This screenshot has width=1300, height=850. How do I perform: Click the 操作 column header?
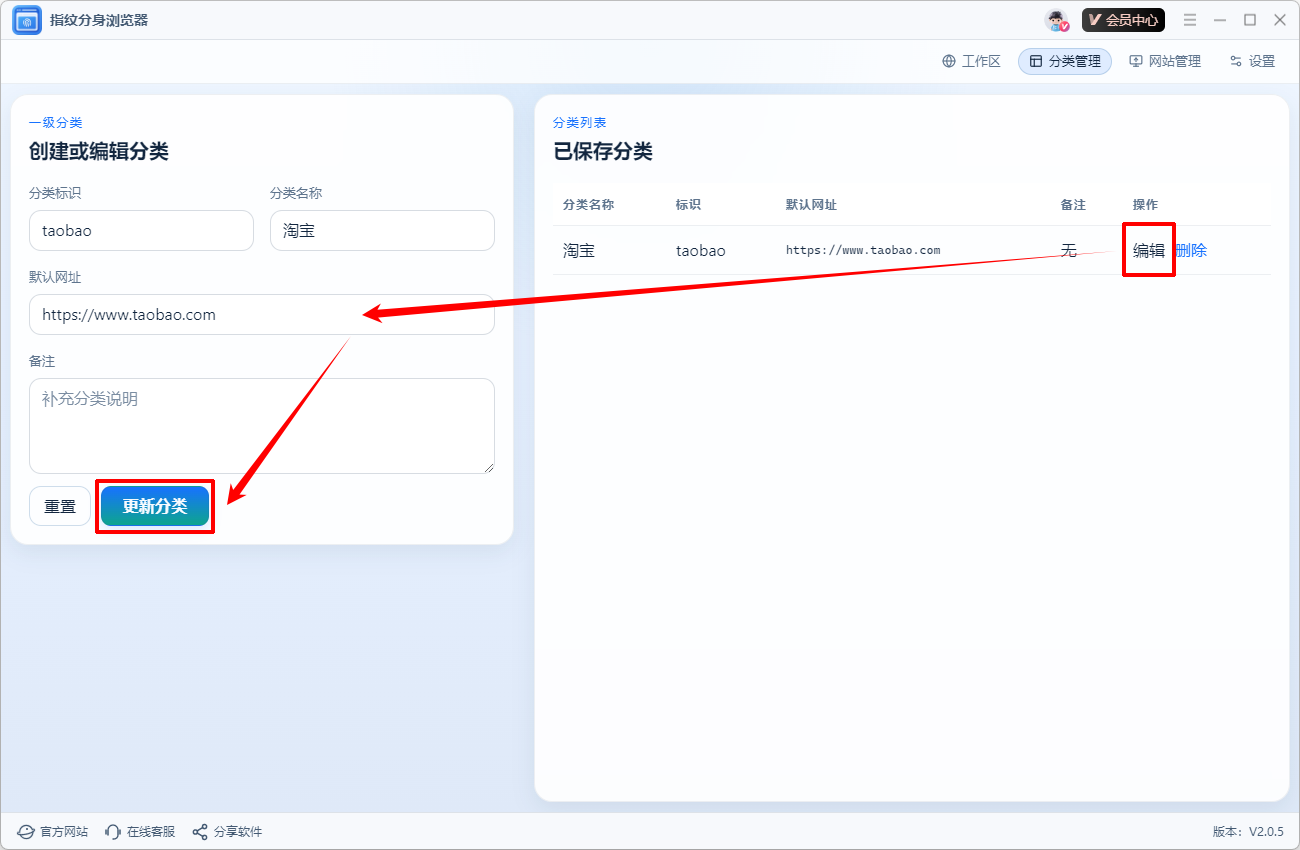pyautogui.click(x=1145, y=204)
